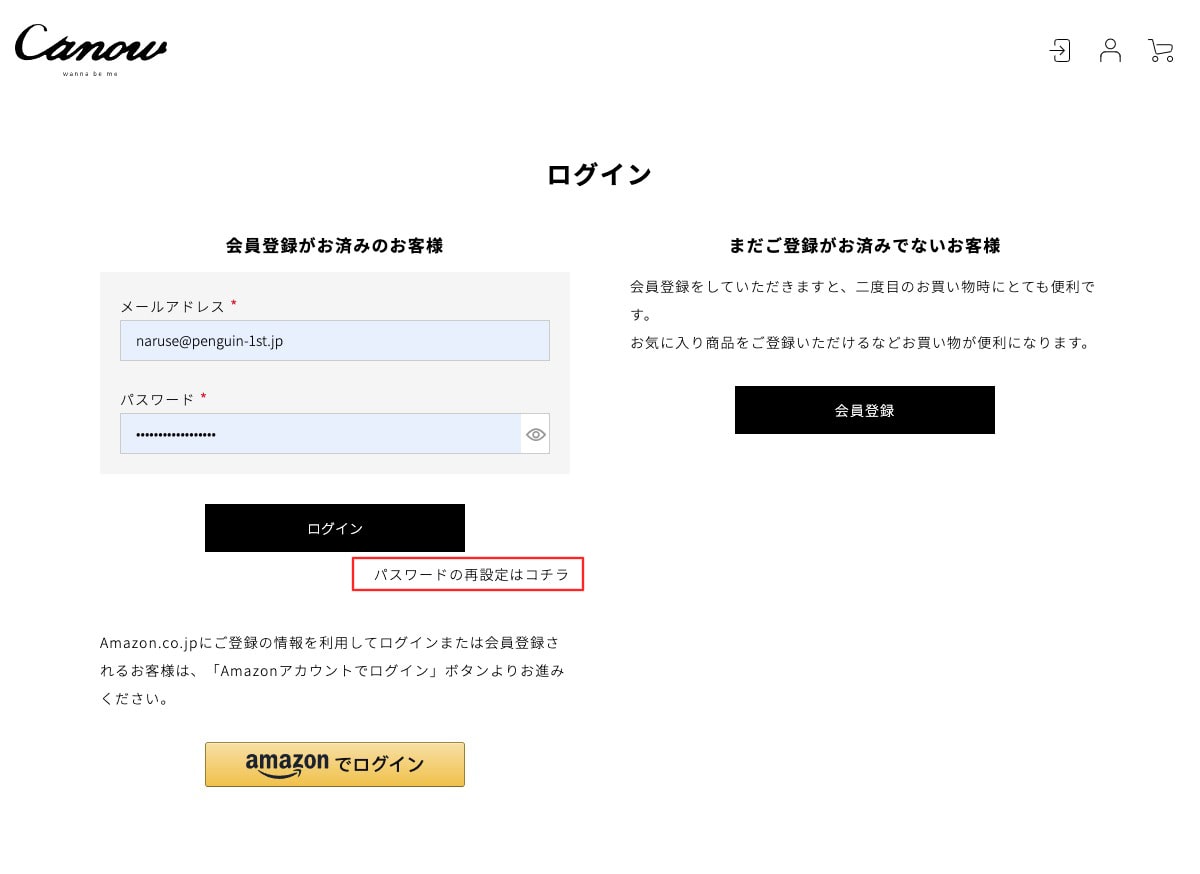
Task: Open the パスワードの再設定はコチラ link
Action: pyautogui.click(x=471, y=575)
